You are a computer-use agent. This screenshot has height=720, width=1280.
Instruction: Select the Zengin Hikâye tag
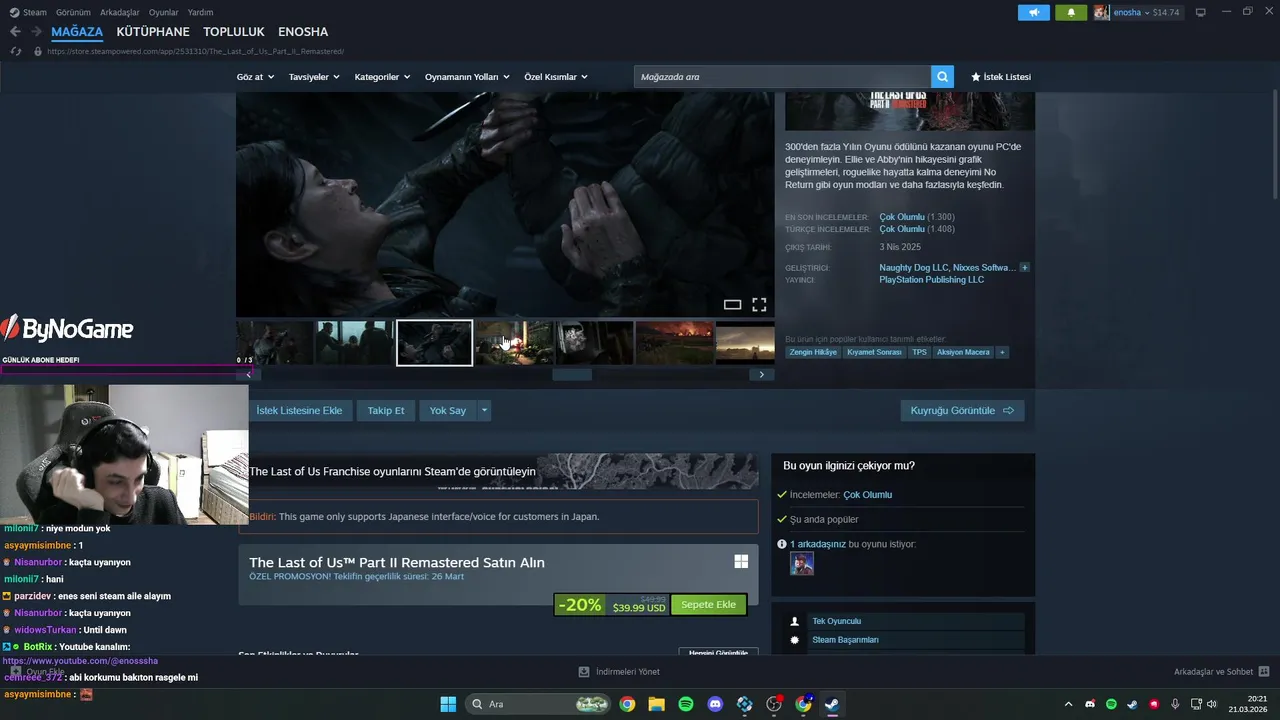pos(813,352)
